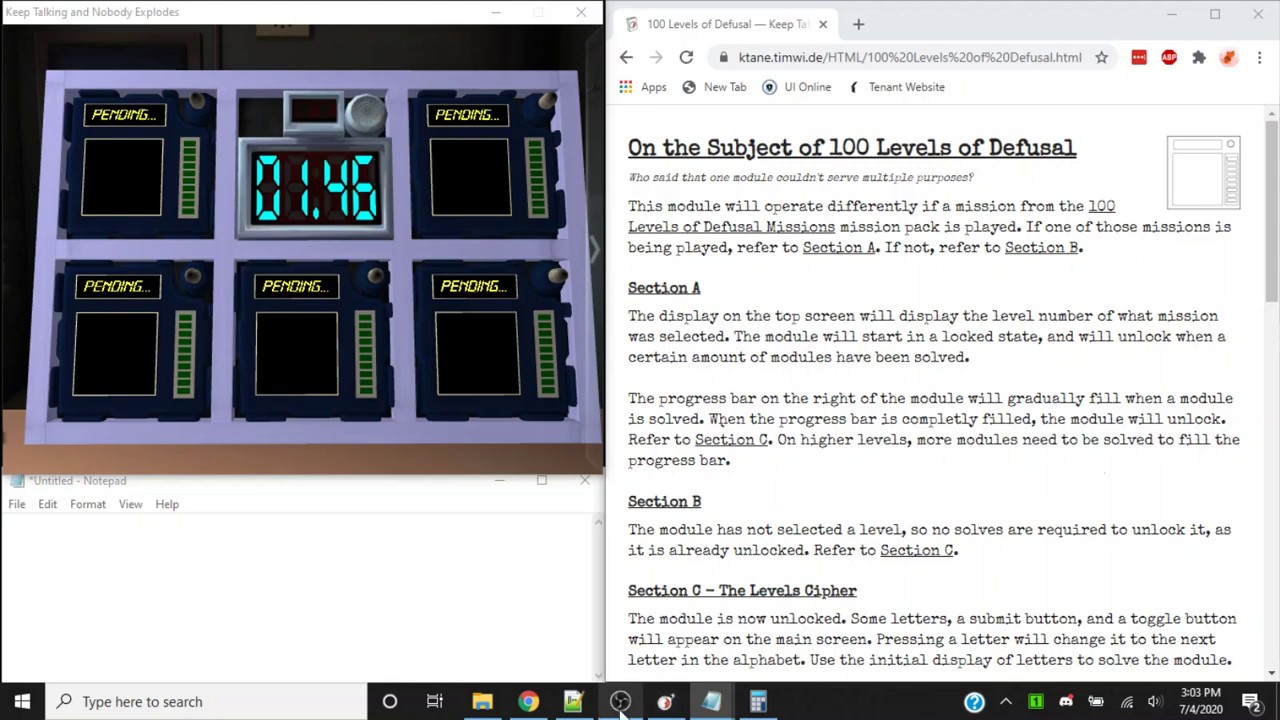Click the battery power tray icon

point(1096,702)
